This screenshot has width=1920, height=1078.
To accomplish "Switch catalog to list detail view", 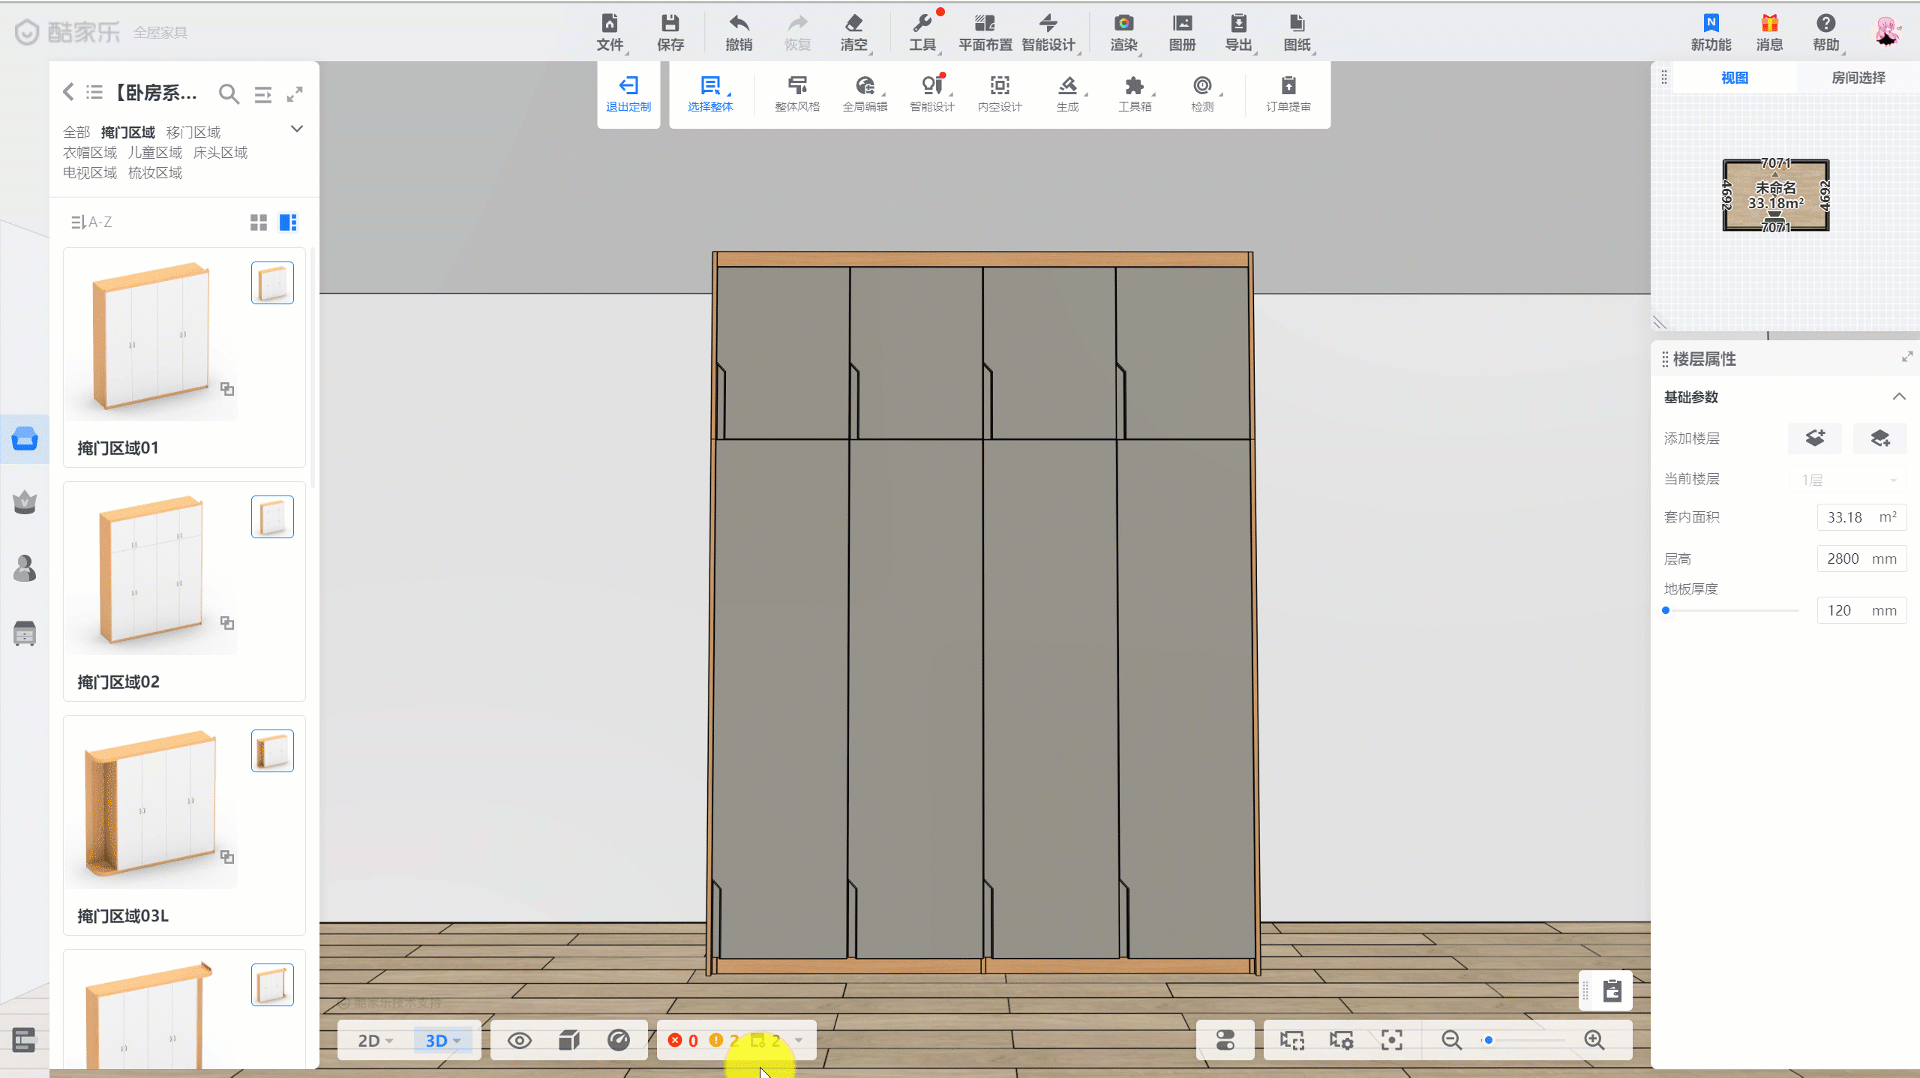I will tap(288, 222).
